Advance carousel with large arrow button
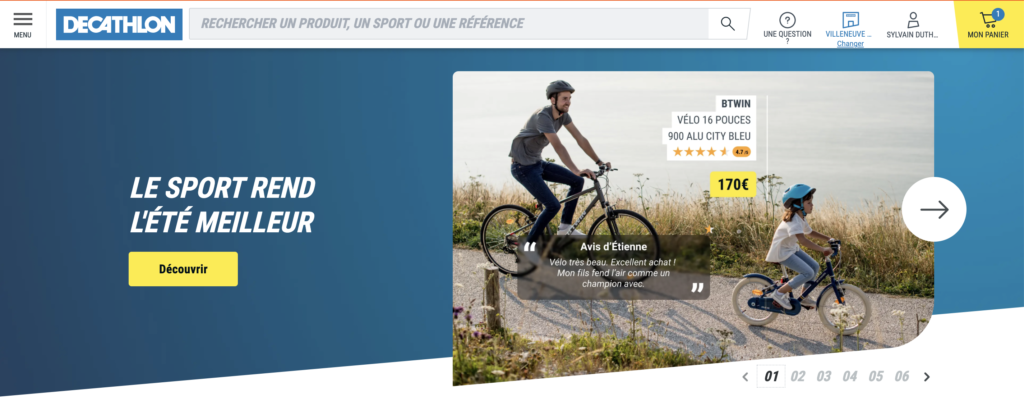The width and height of the screenshot is (1024, 410). point(934,209)
